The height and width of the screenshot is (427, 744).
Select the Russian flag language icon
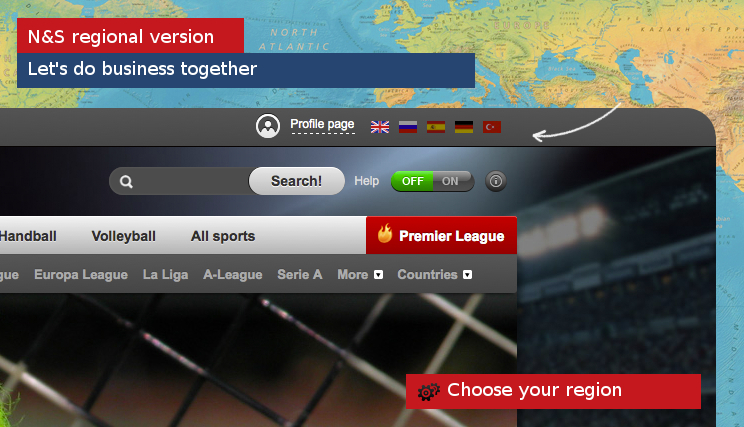(x=408, y=127)
